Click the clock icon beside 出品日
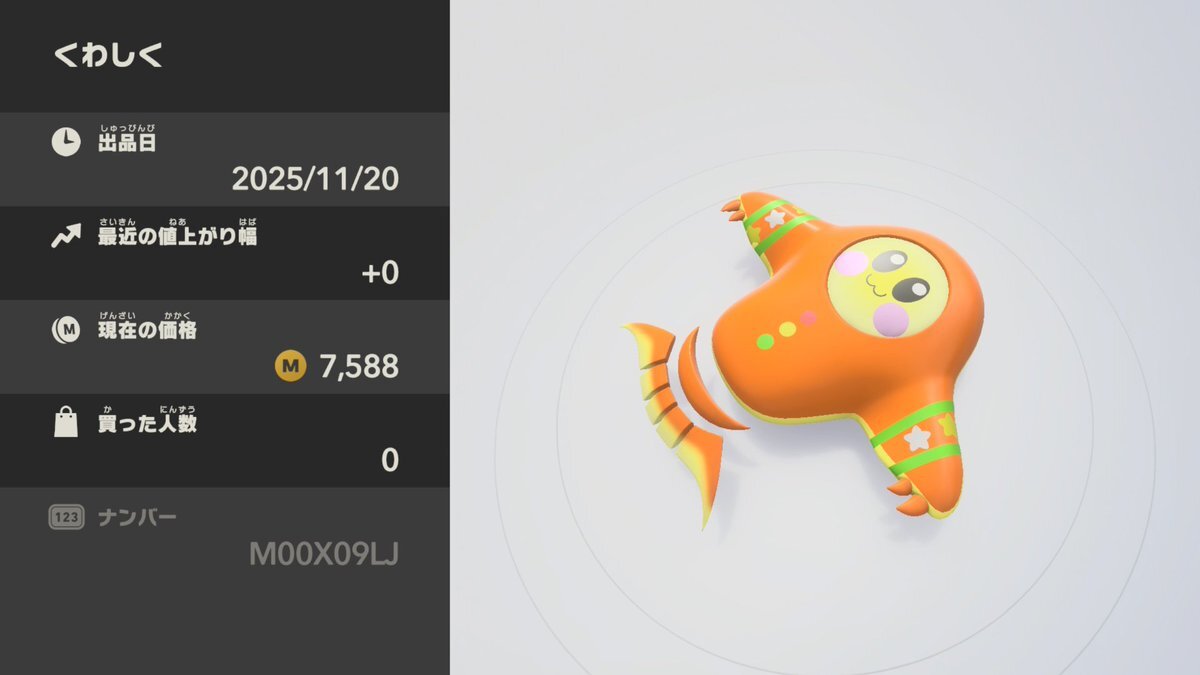1200x675 pixels. (x=66, y=142)
